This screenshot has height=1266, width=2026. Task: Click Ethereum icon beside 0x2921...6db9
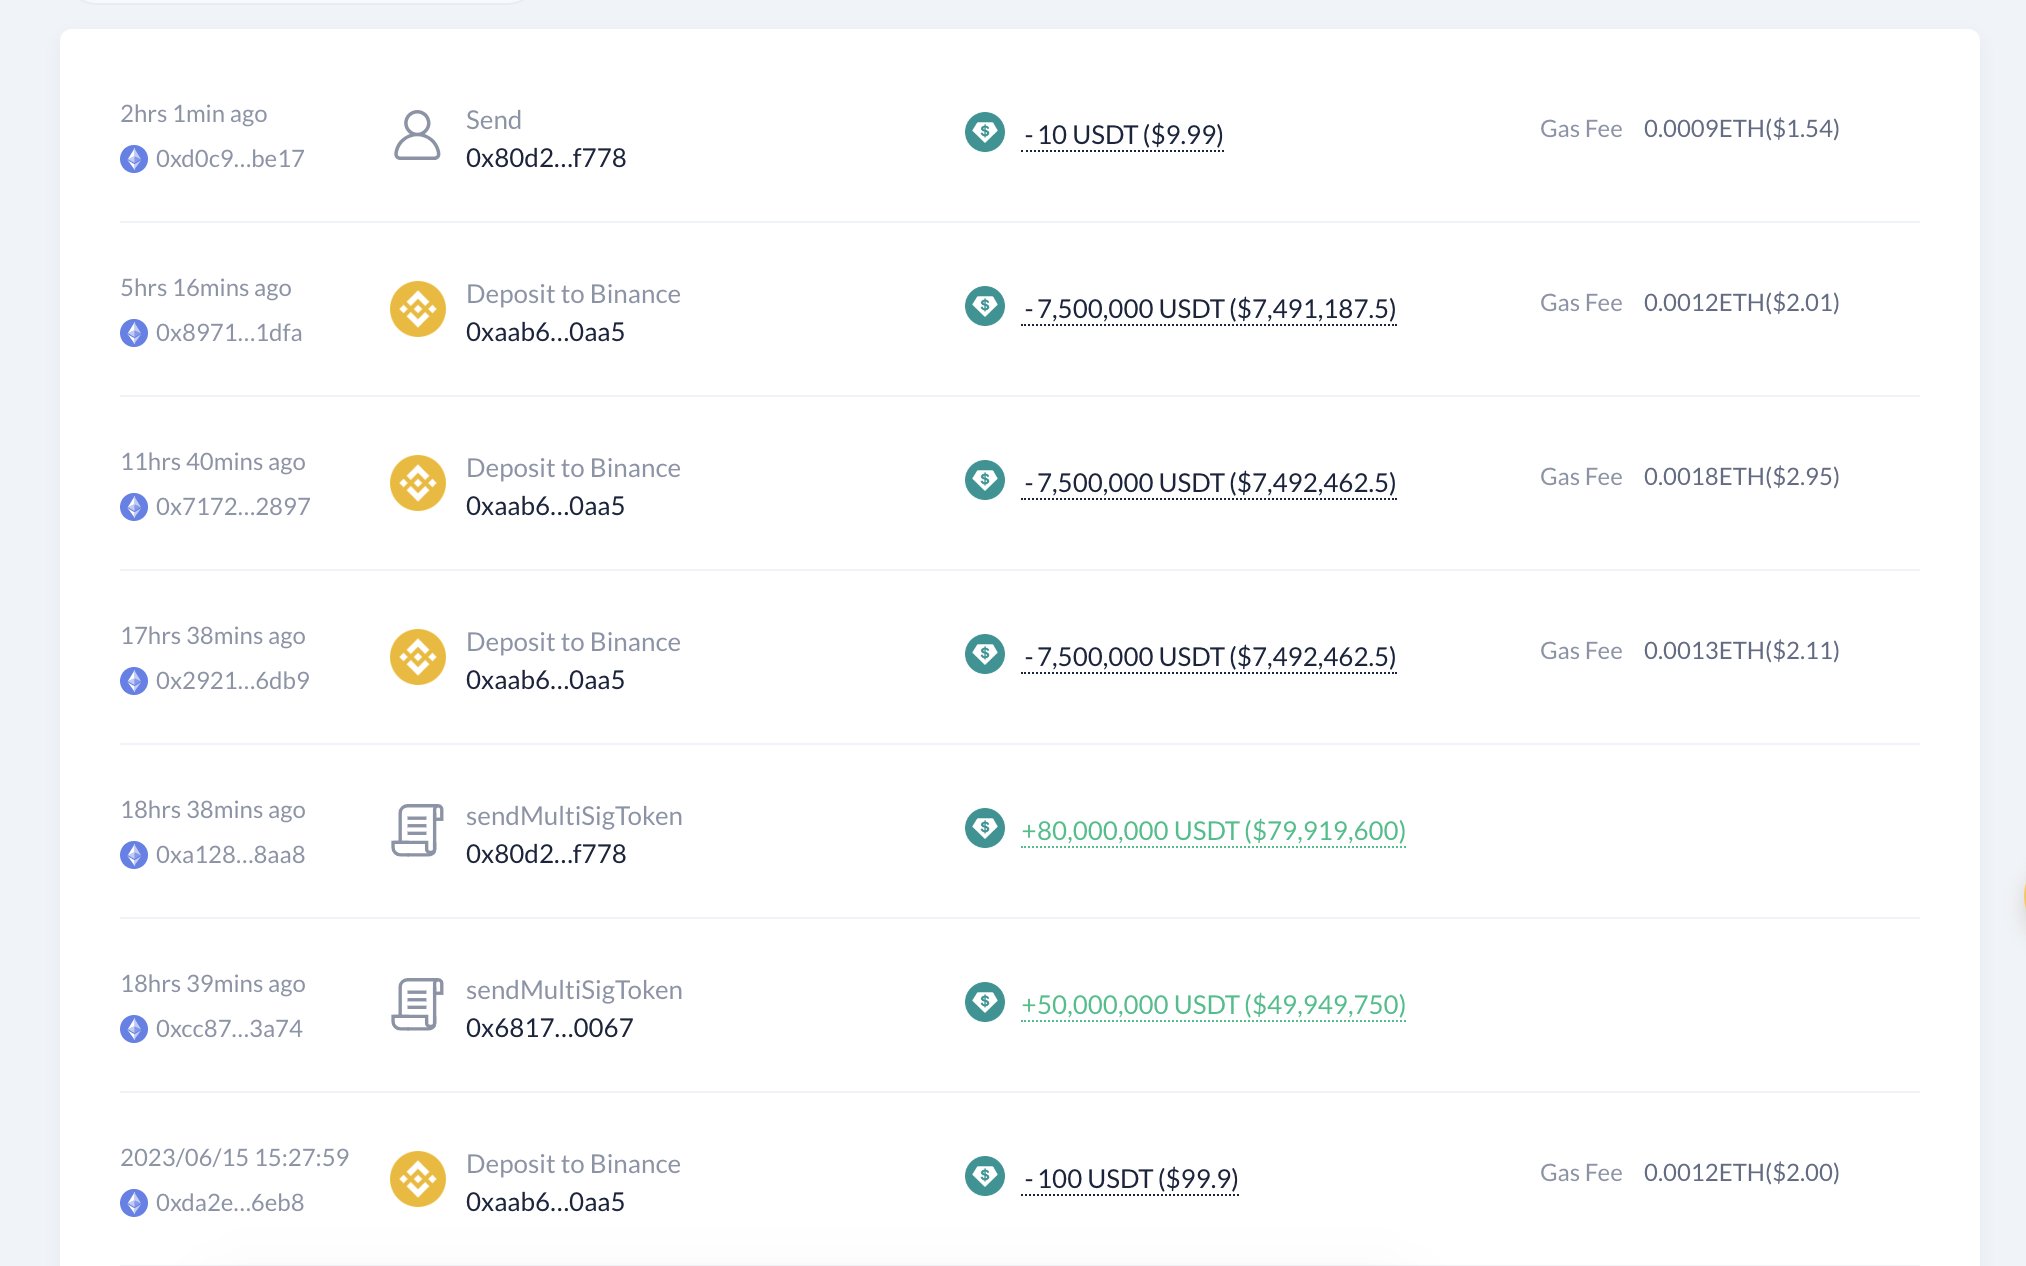(134, 681)
